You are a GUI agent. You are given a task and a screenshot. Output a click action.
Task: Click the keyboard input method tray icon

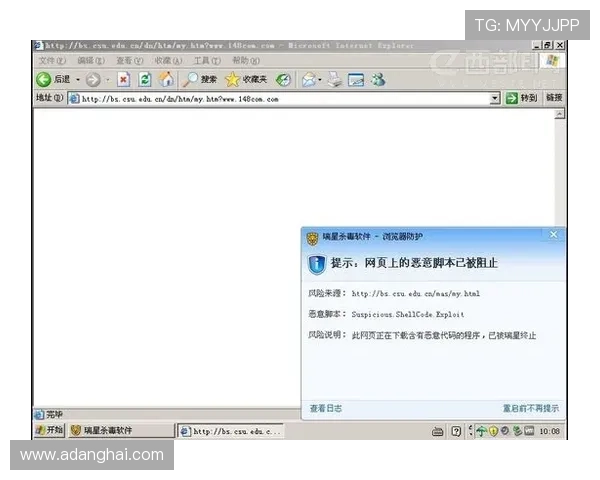[437, 432]
